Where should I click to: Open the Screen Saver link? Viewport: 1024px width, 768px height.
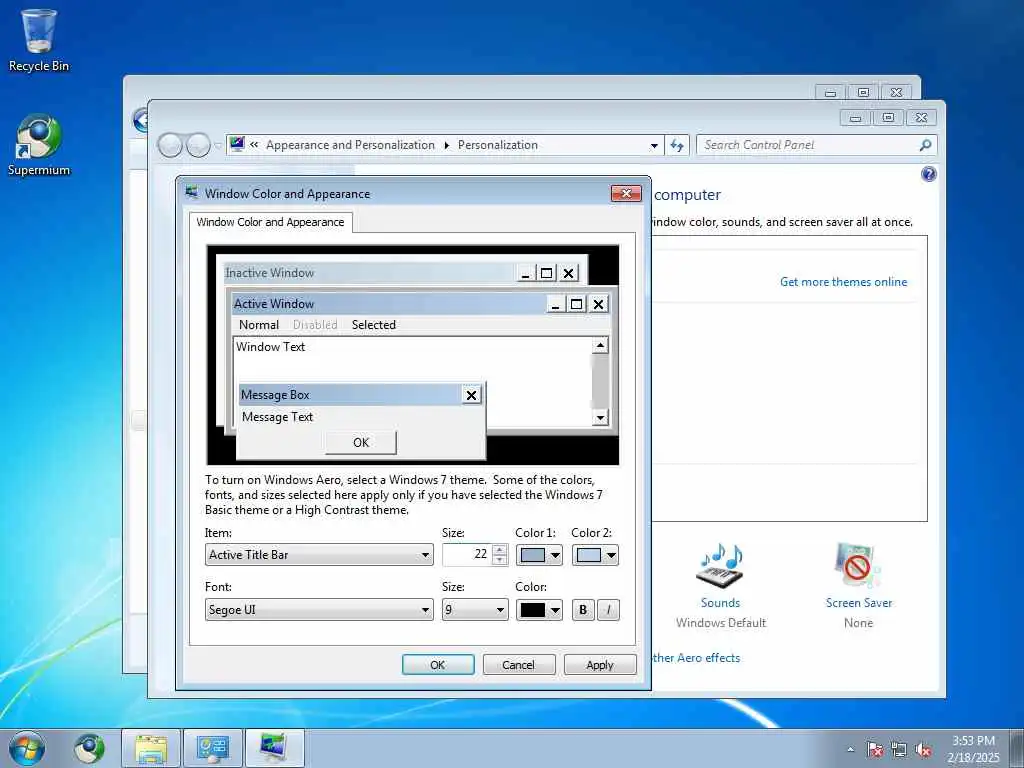point(858,603)
